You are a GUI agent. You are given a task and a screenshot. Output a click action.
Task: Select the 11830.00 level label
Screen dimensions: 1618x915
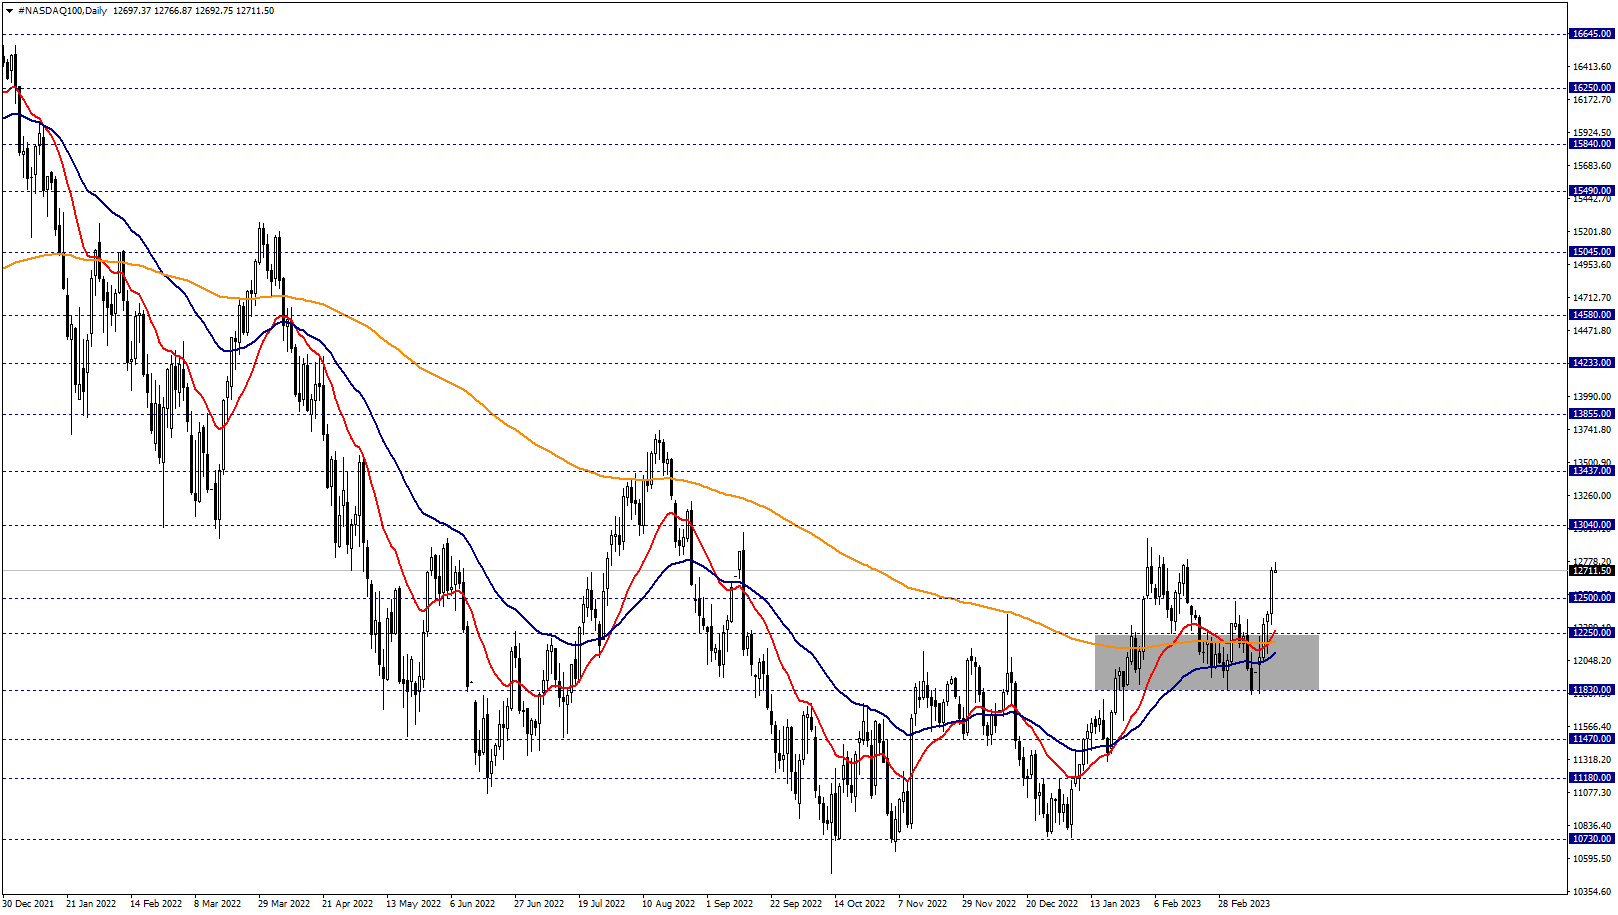tap(1591, 690)
